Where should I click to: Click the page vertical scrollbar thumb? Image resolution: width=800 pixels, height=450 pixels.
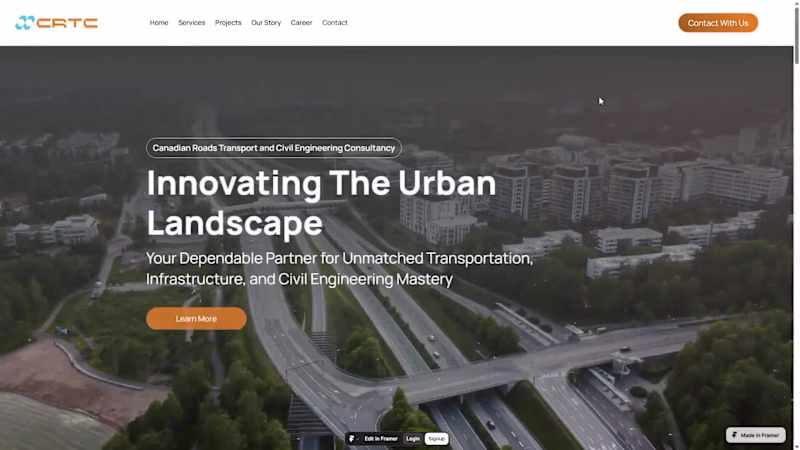point(796,36)
